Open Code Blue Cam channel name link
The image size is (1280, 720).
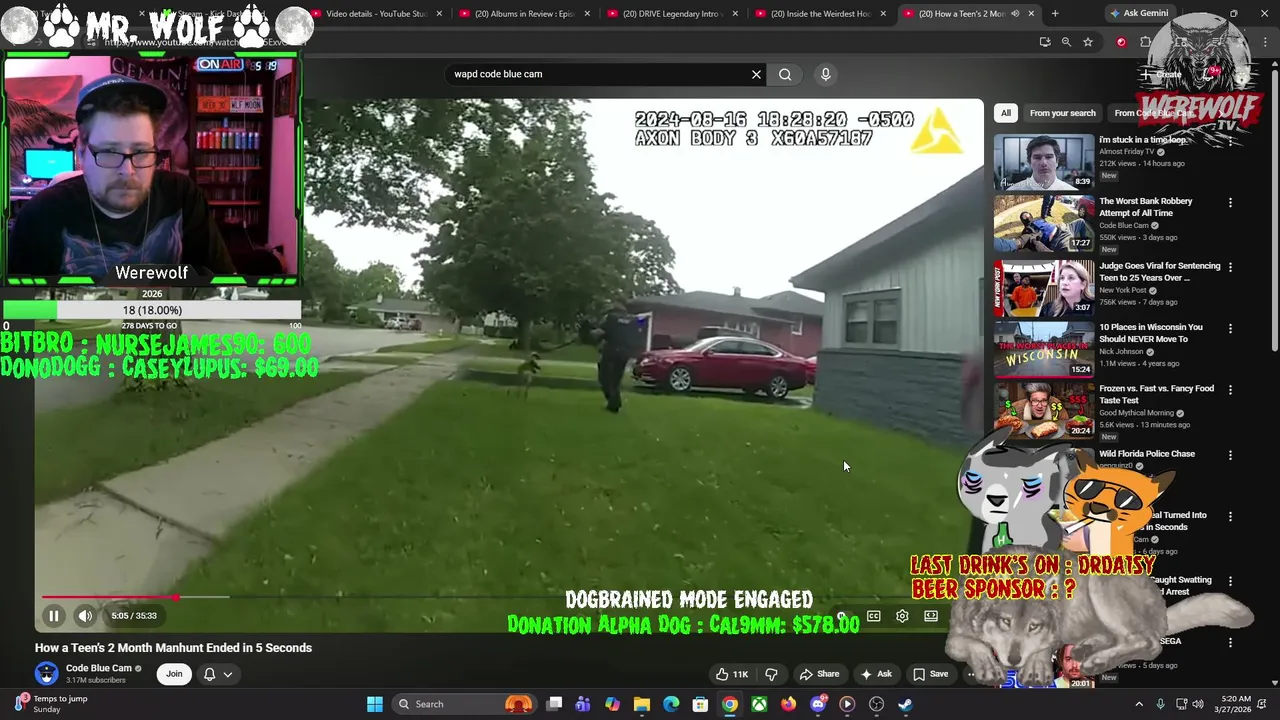(98, 668)
